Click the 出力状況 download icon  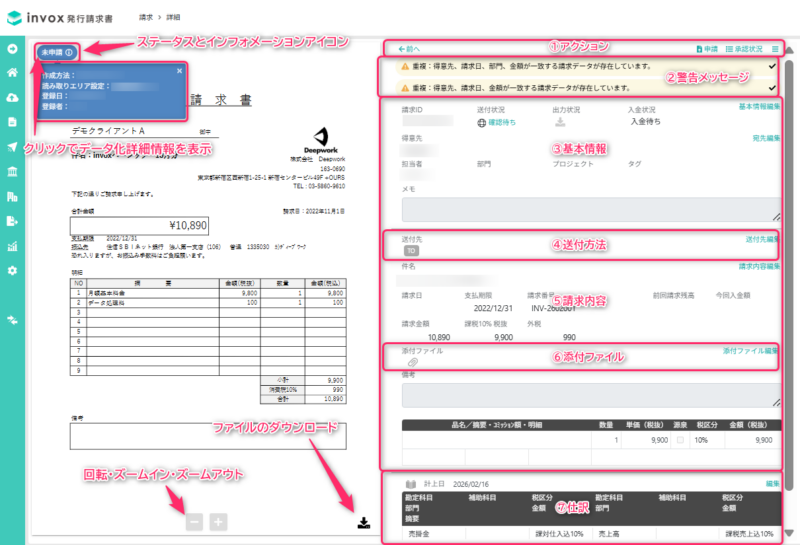[560, 121]
